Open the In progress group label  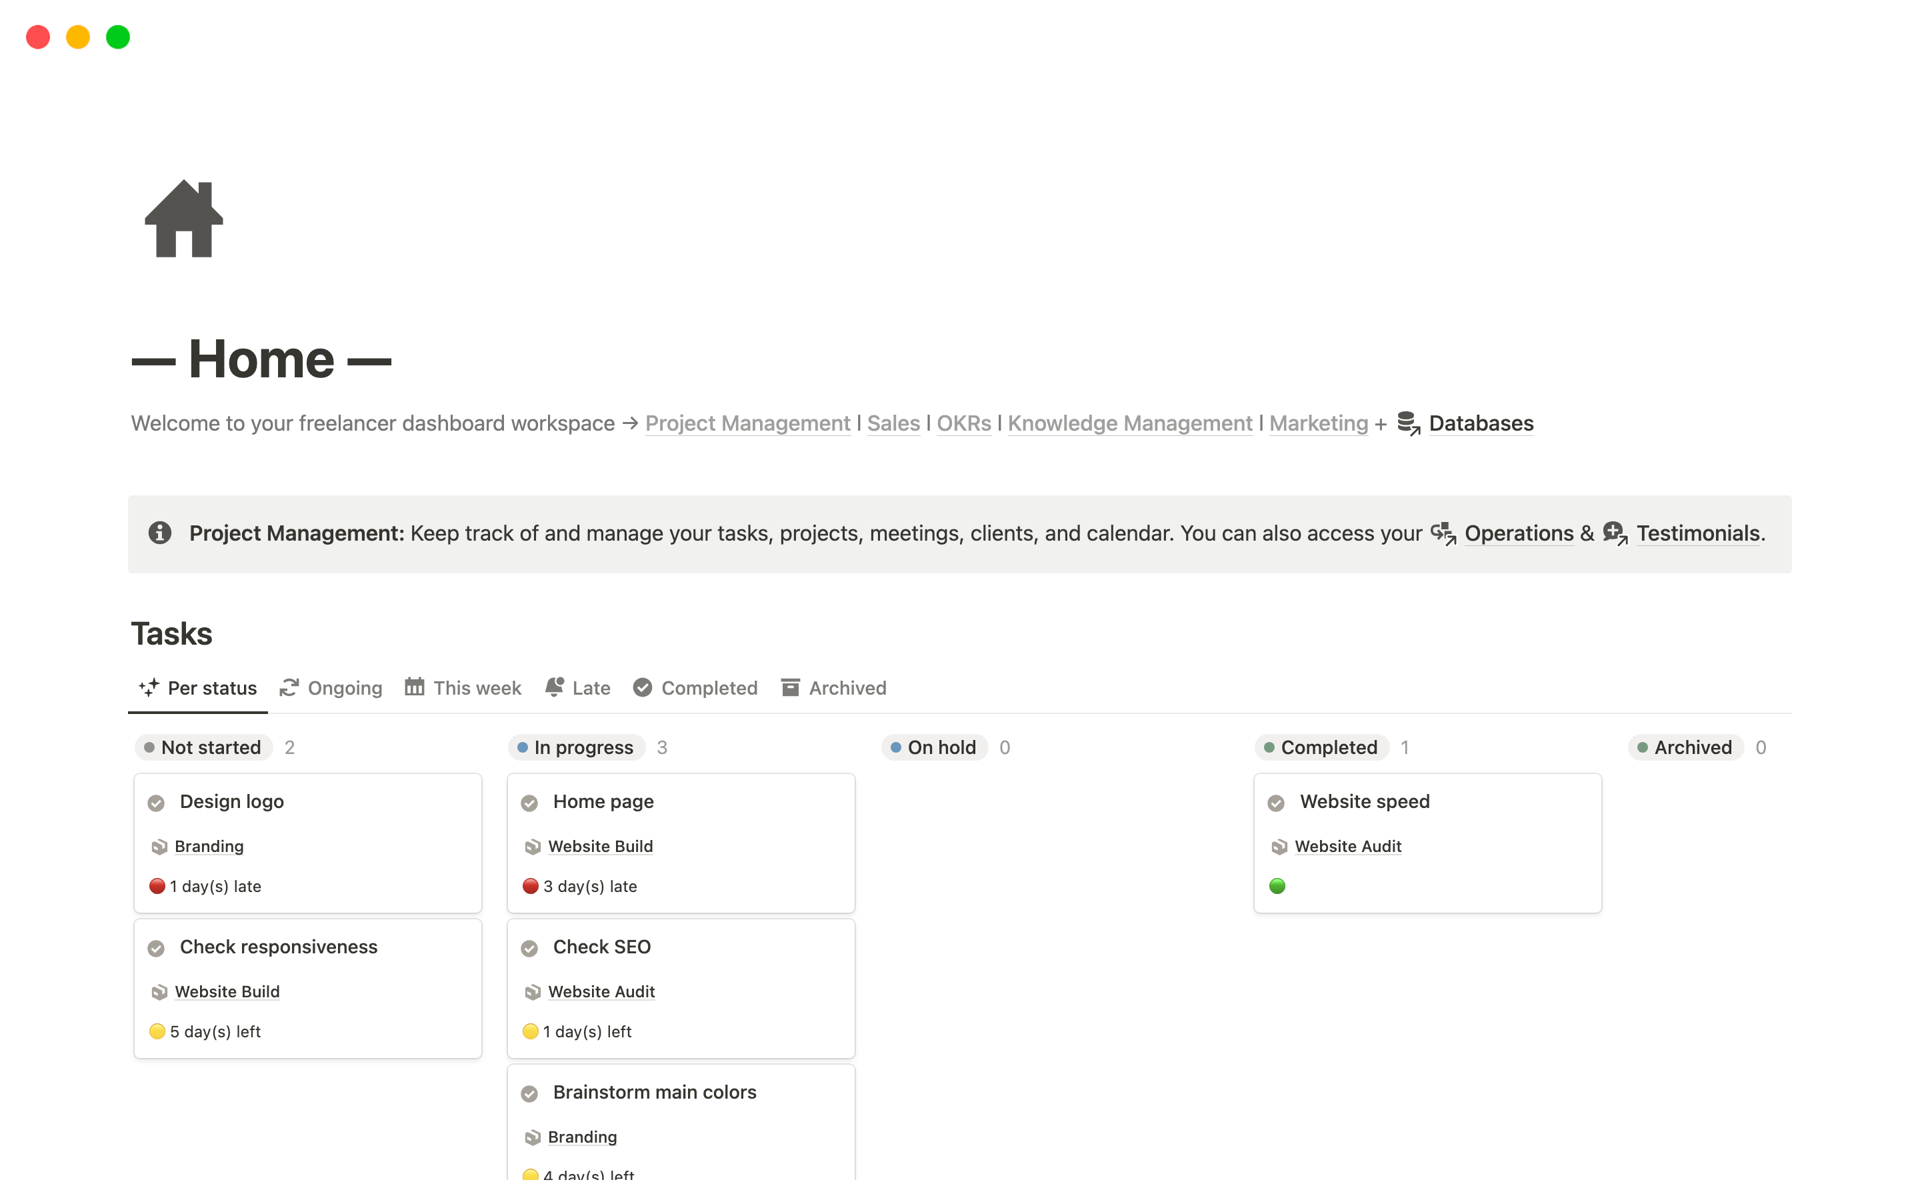coord(576,748)
